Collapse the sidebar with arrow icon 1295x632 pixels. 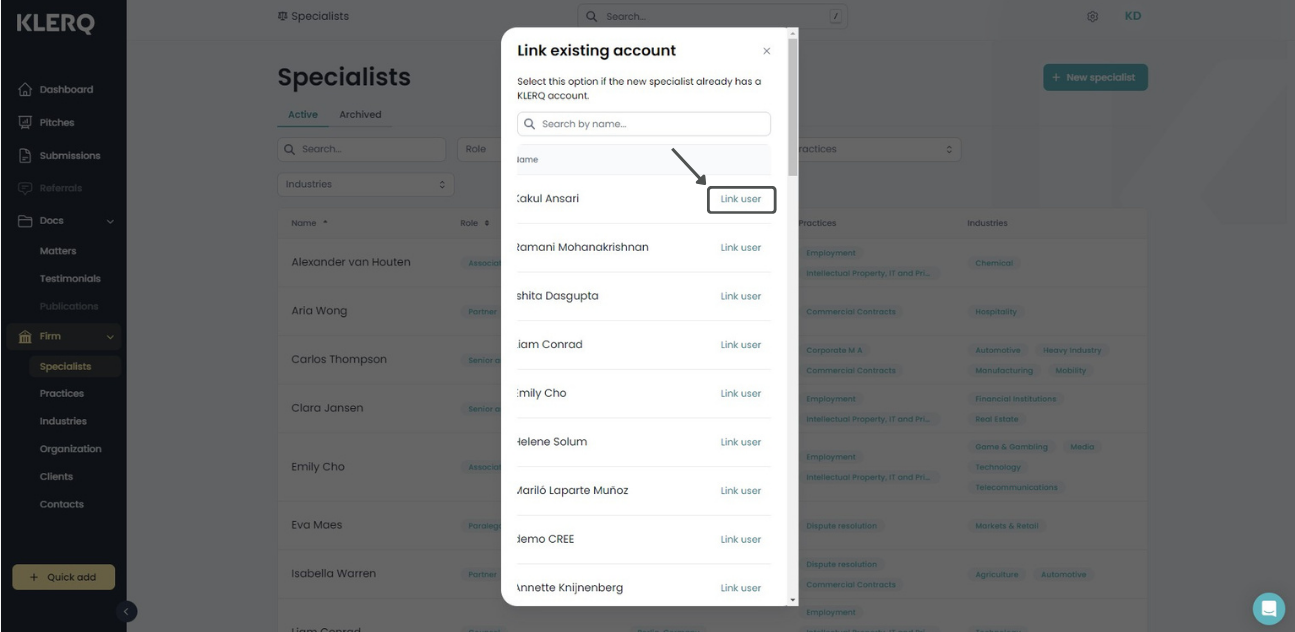[x=126, y=610]
